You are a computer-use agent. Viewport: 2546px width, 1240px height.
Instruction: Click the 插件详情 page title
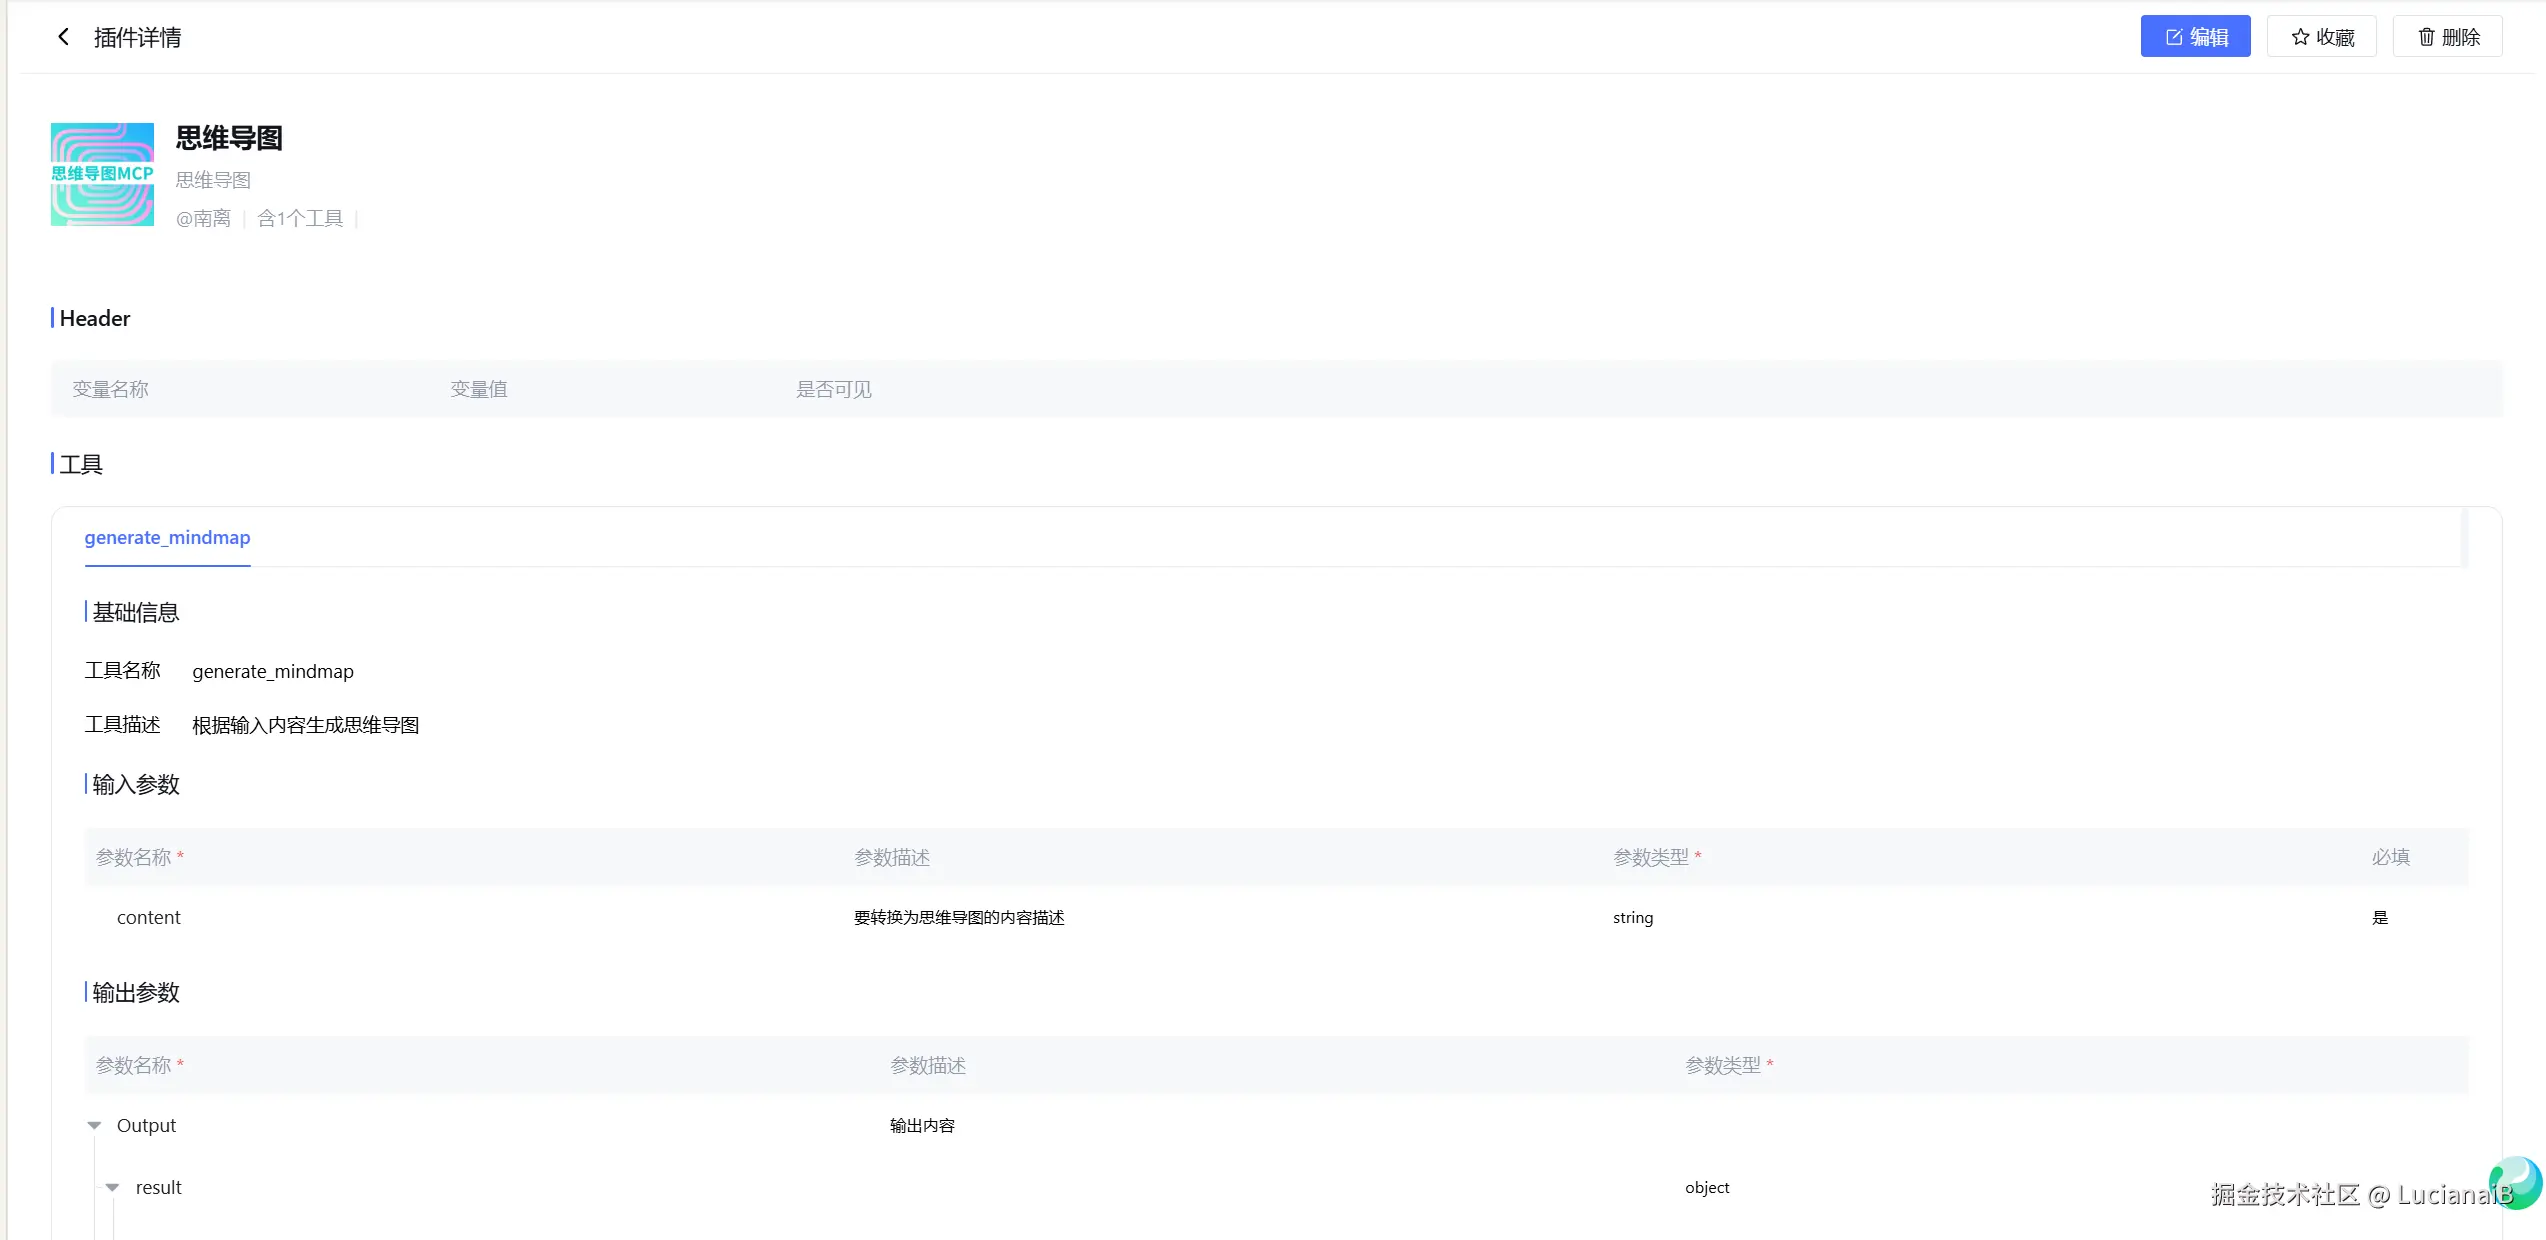pos(137,38)
